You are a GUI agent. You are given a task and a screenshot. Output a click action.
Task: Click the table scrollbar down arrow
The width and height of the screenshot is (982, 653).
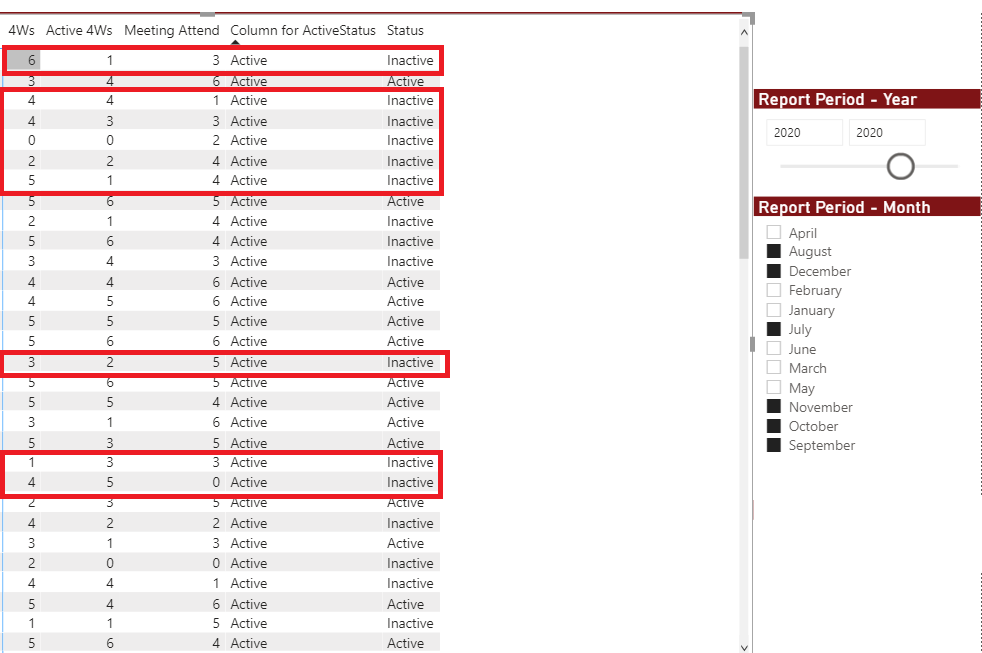tap(744, 647)
